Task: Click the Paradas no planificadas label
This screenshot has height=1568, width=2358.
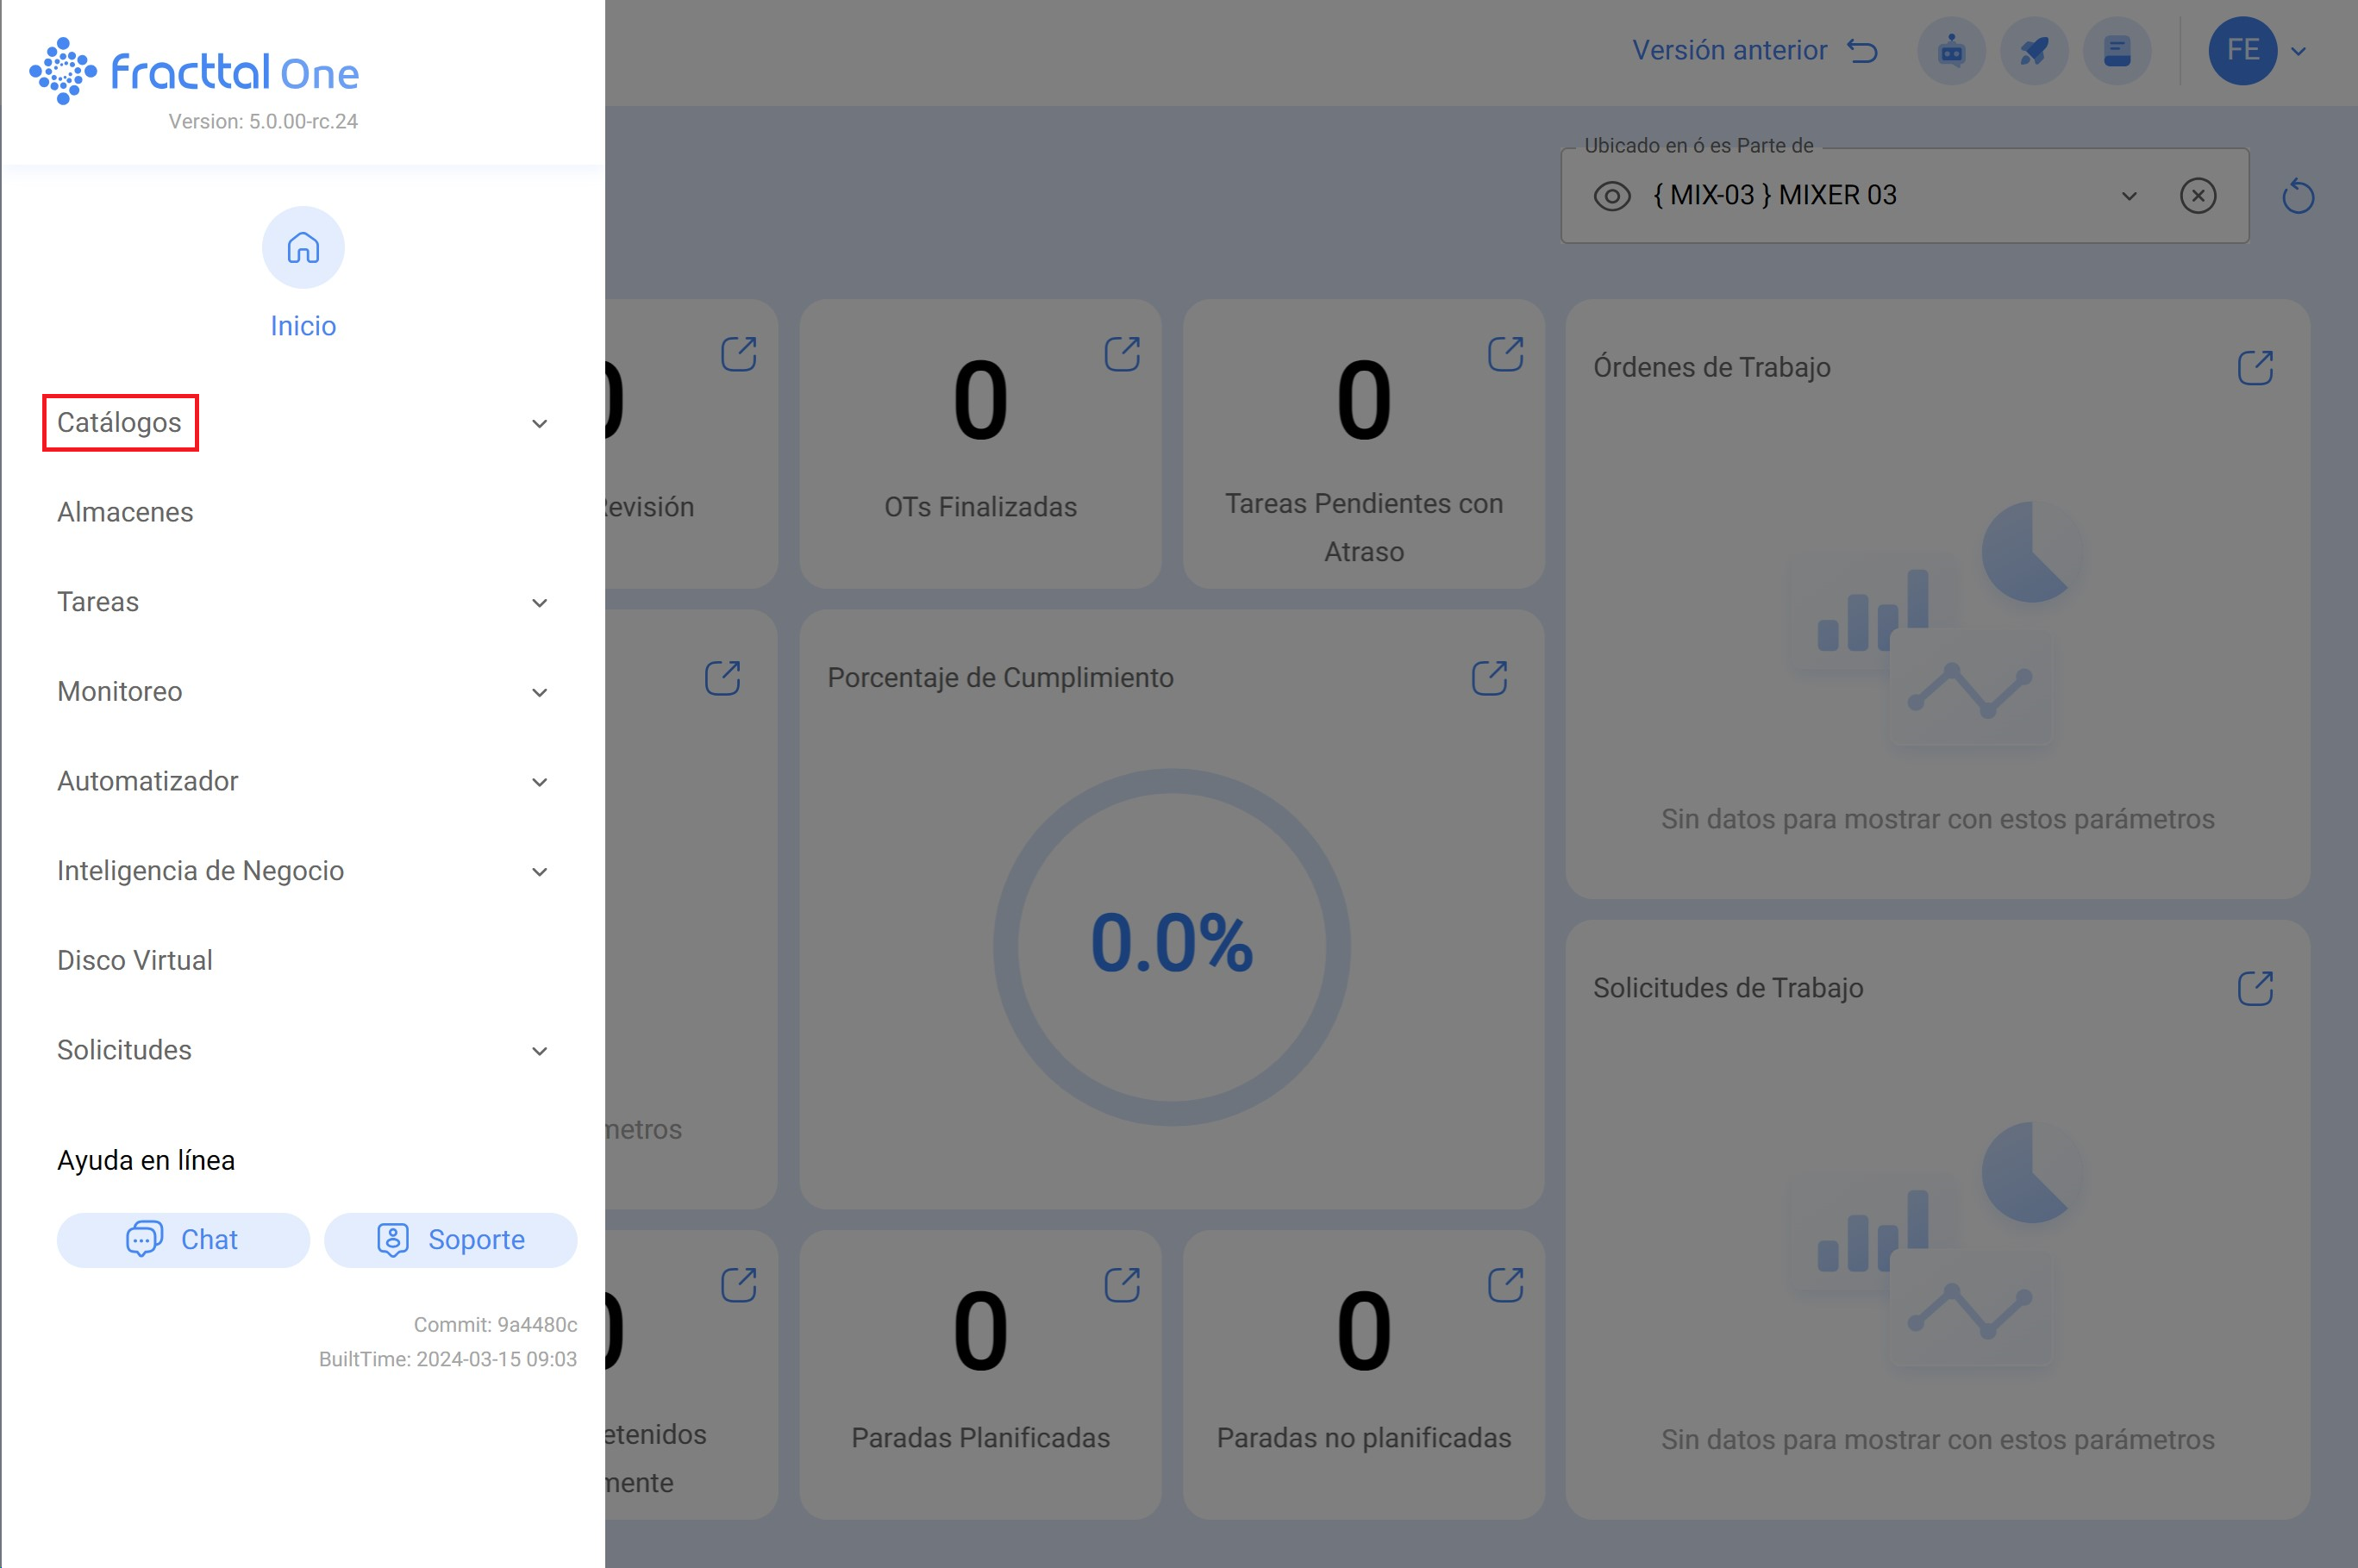Action: pyautogui.click(x=1364, y=1438)
